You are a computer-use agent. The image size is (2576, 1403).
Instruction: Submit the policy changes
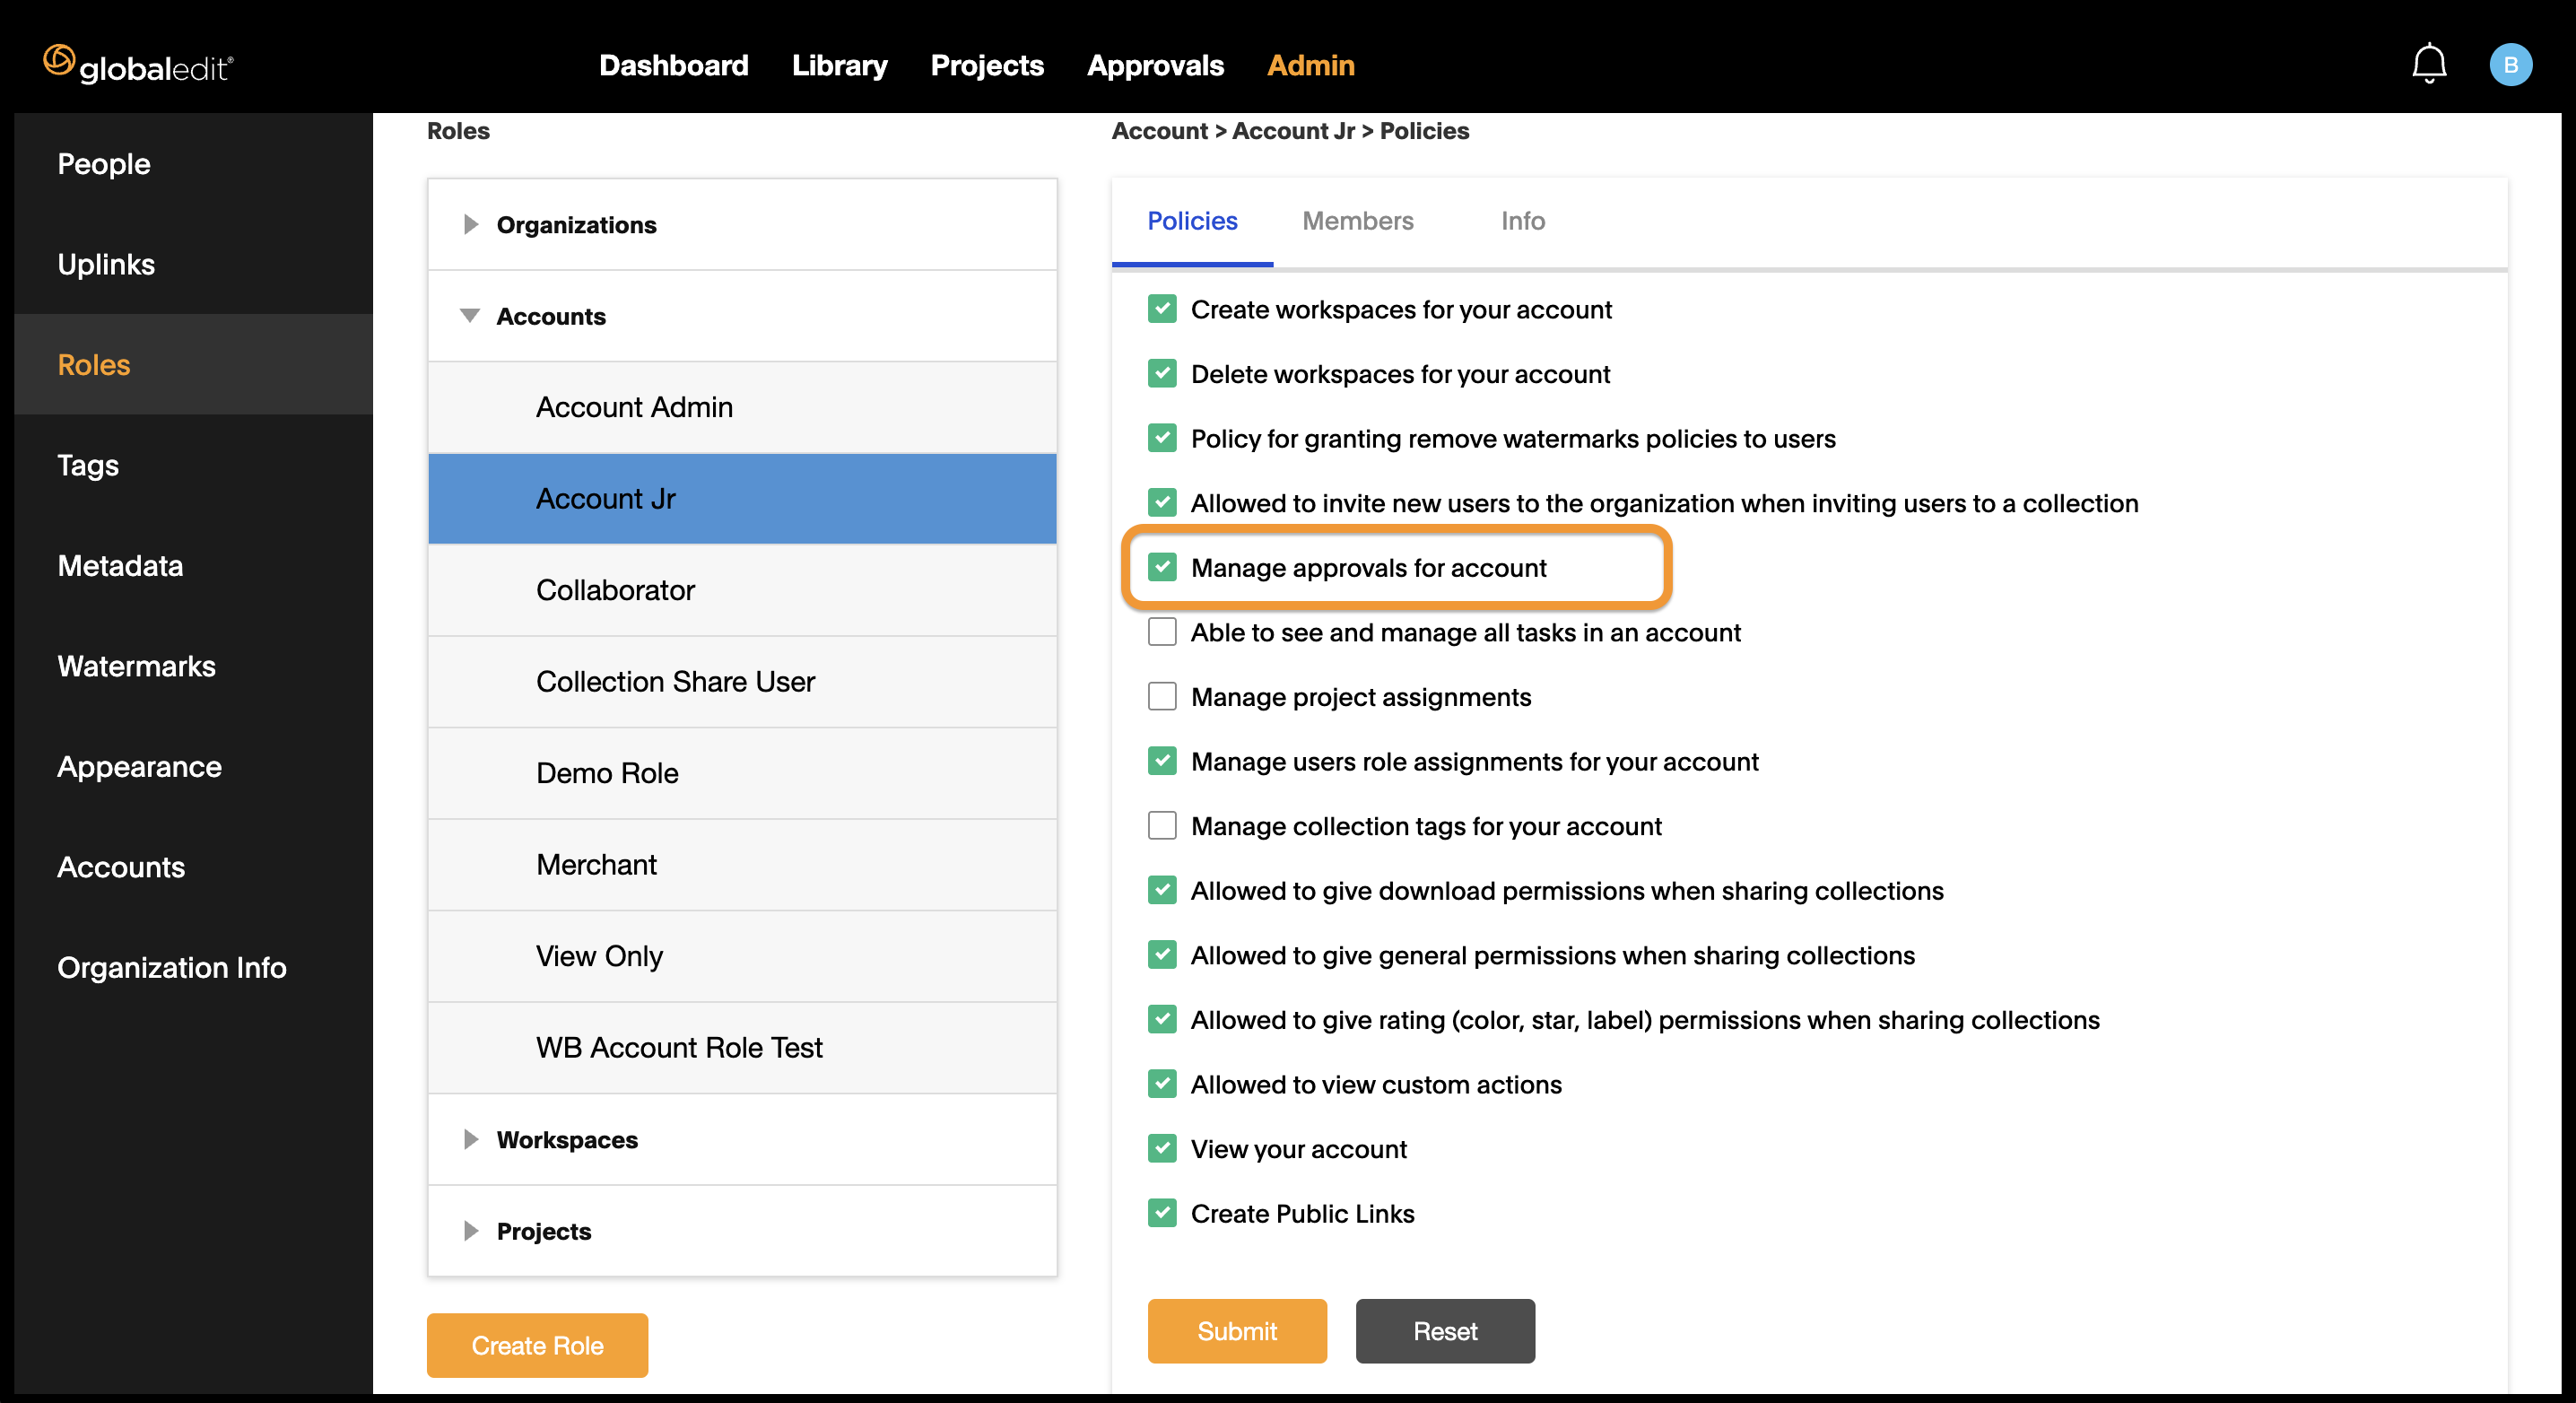1237,1331
